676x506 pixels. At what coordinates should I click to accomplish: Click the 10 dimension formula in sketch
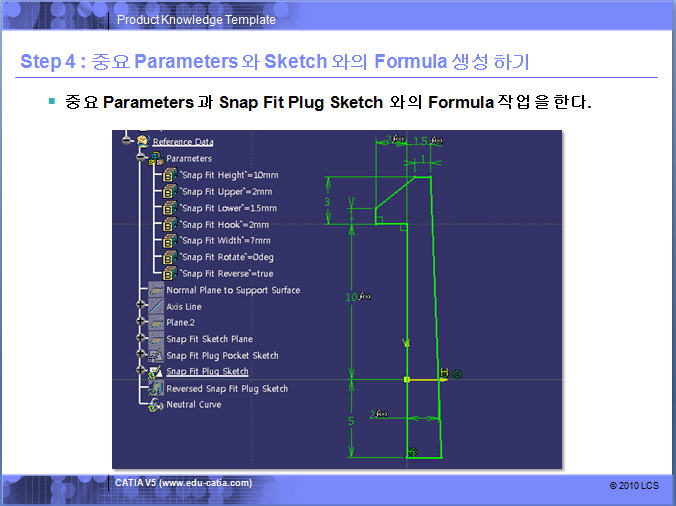pos(358,298)
